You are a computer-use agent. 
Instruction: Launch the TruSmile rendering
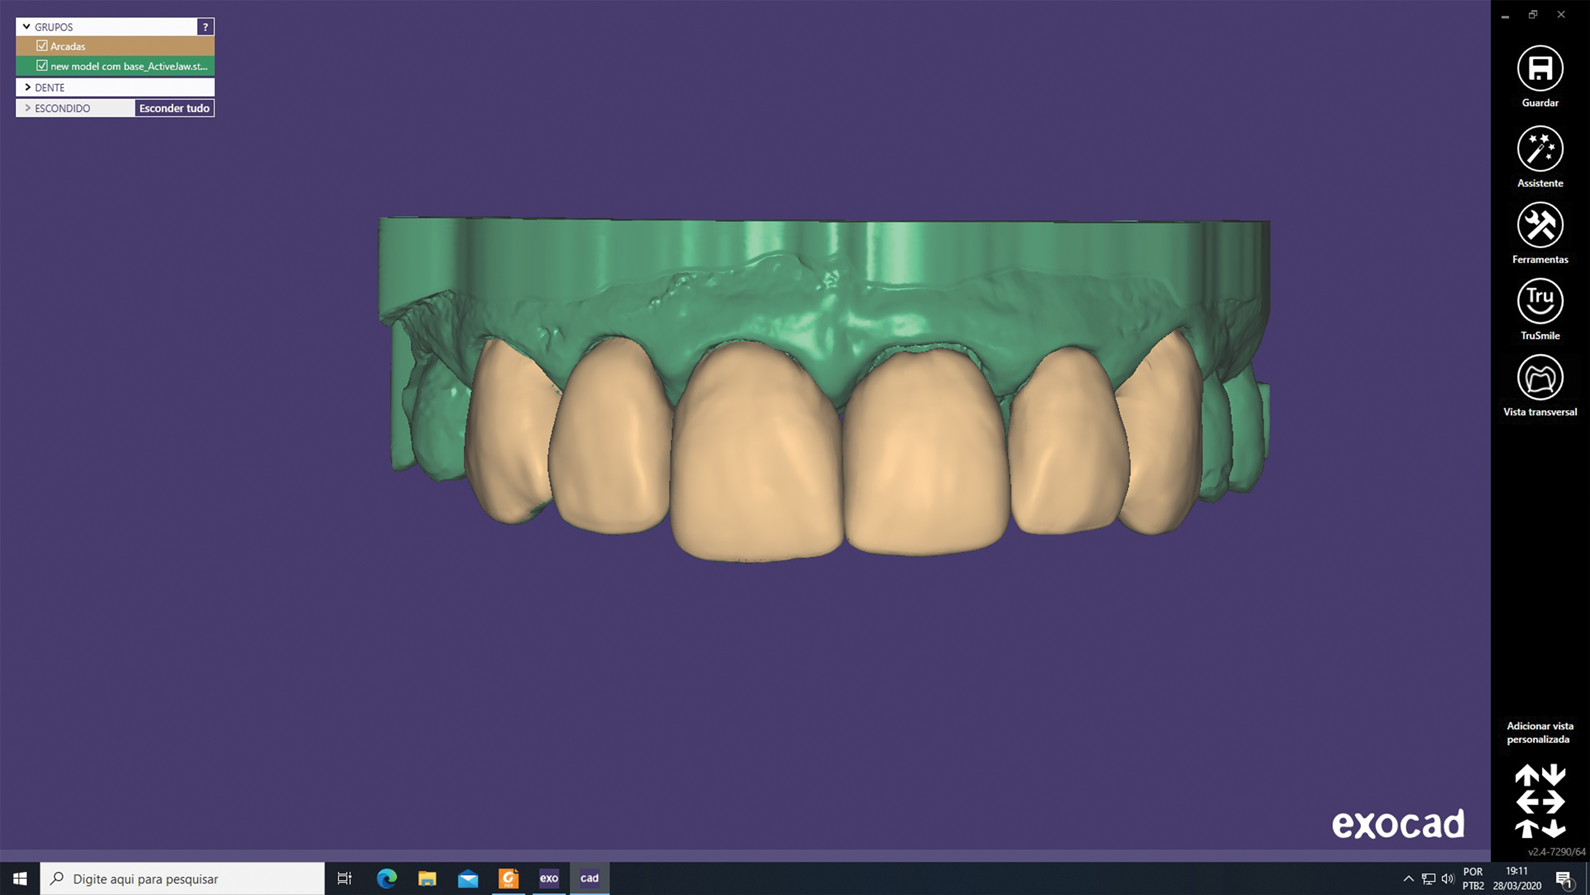1539,302
